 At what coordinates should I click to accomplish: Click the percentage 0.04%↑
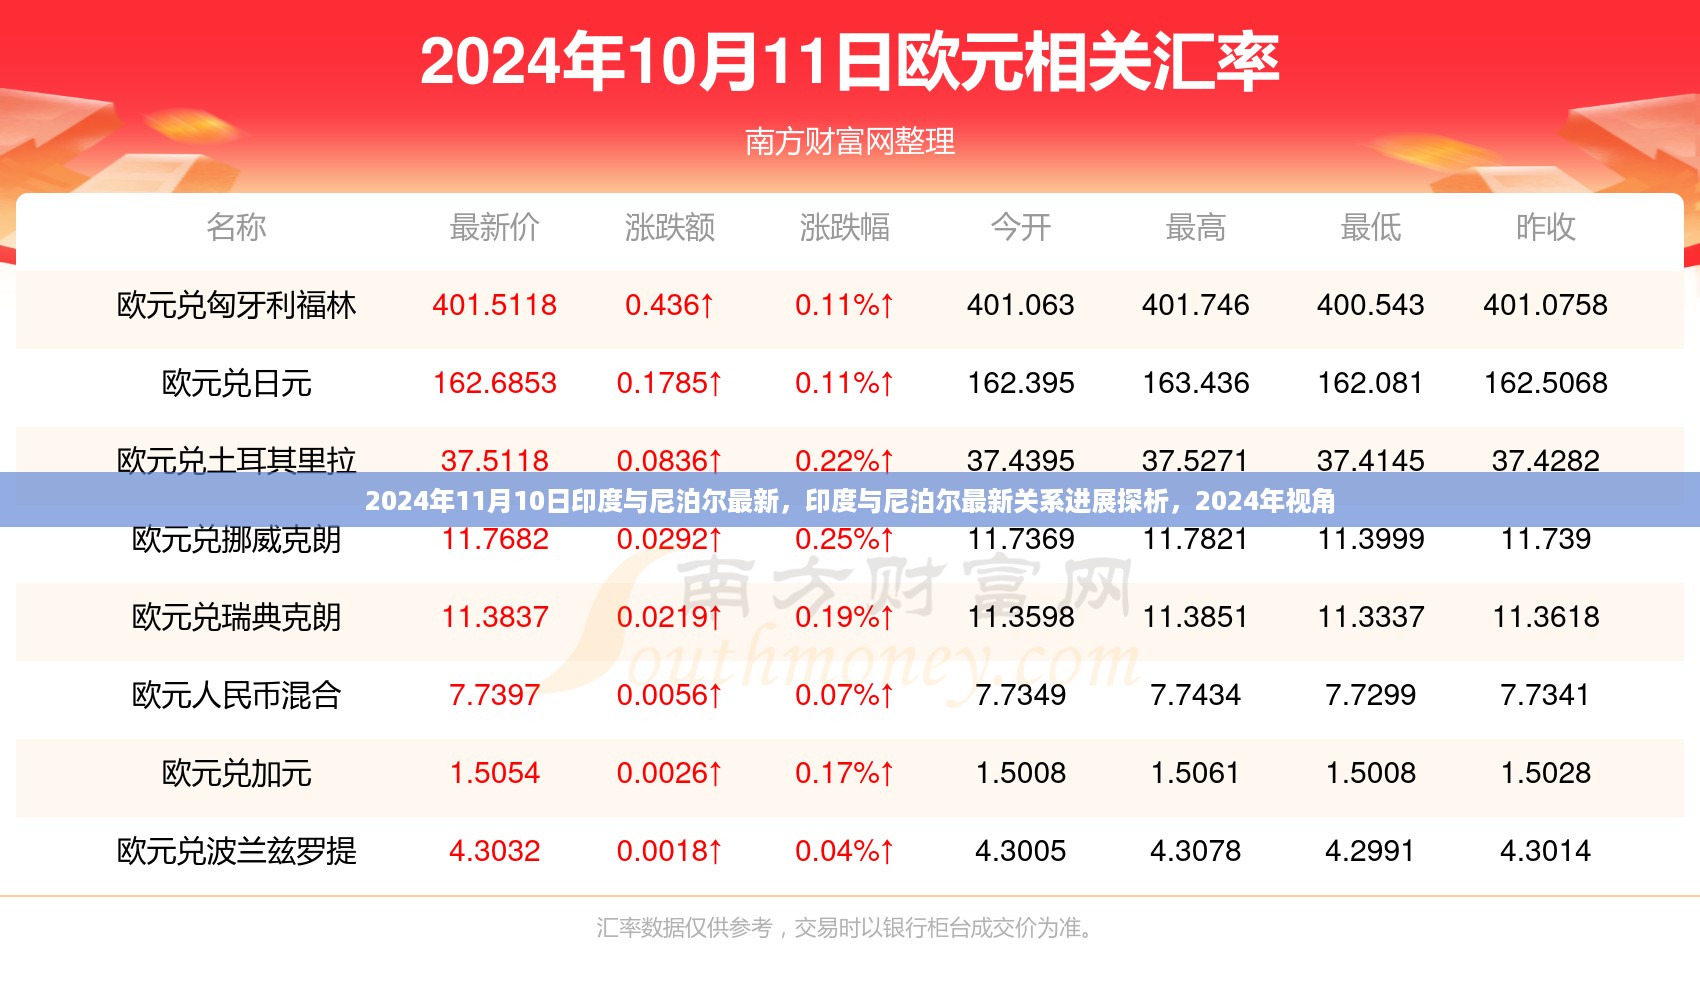pyautogui.click(x=844, y=851)
